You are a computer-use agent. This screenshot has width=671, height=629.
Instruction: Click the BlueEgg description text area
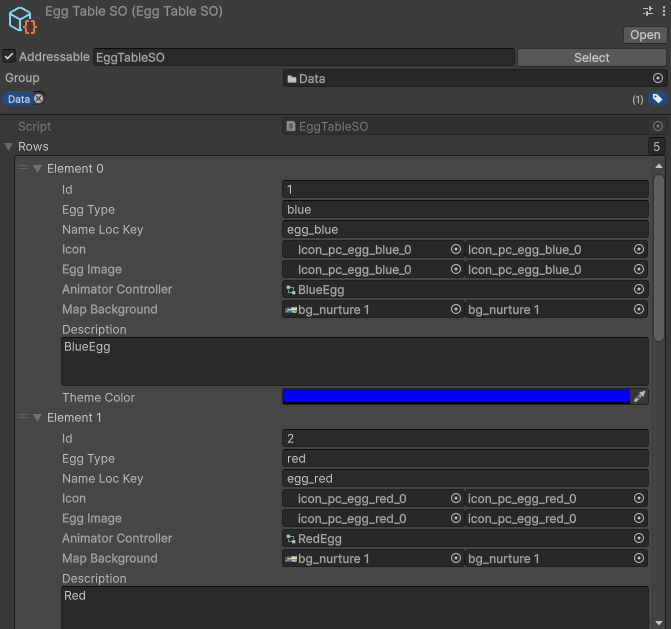[x=355, y=362]
